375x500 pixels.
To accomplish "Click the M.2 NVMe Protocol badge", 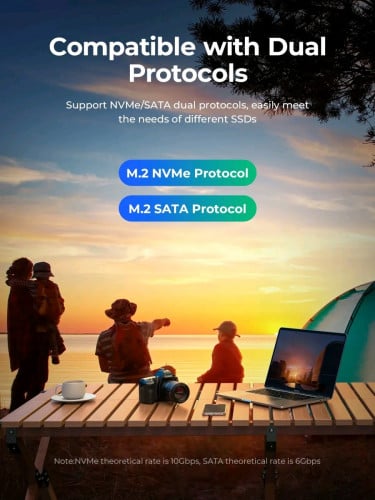I will pyautogui.click(x=188, y=173).
